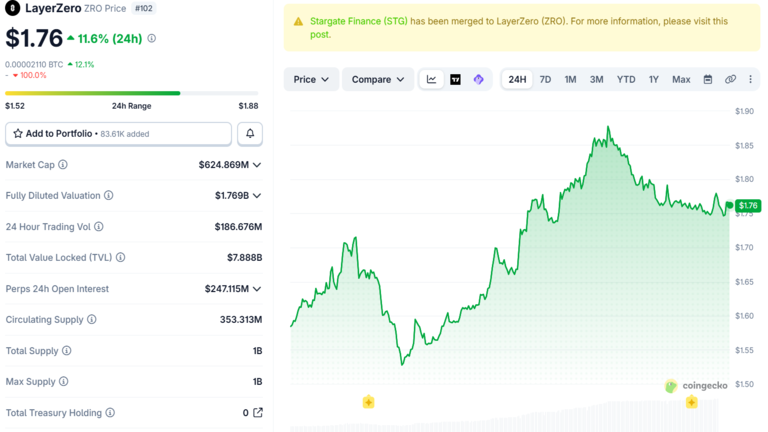Select the YTD timeframe tab
Screen dimensions: 768x432
pyautogui.click(x=626, y=79)
